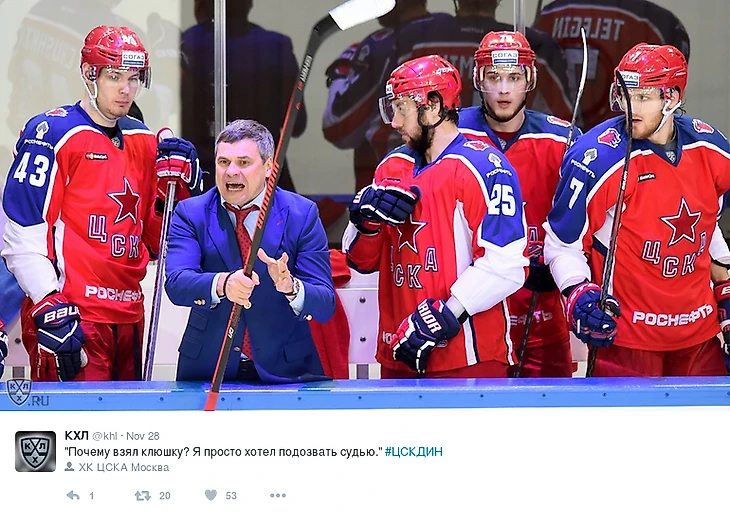This screenshot has height=521, width=730.
Task: Click the likes count 53
Action: click(x=231, y=496)
